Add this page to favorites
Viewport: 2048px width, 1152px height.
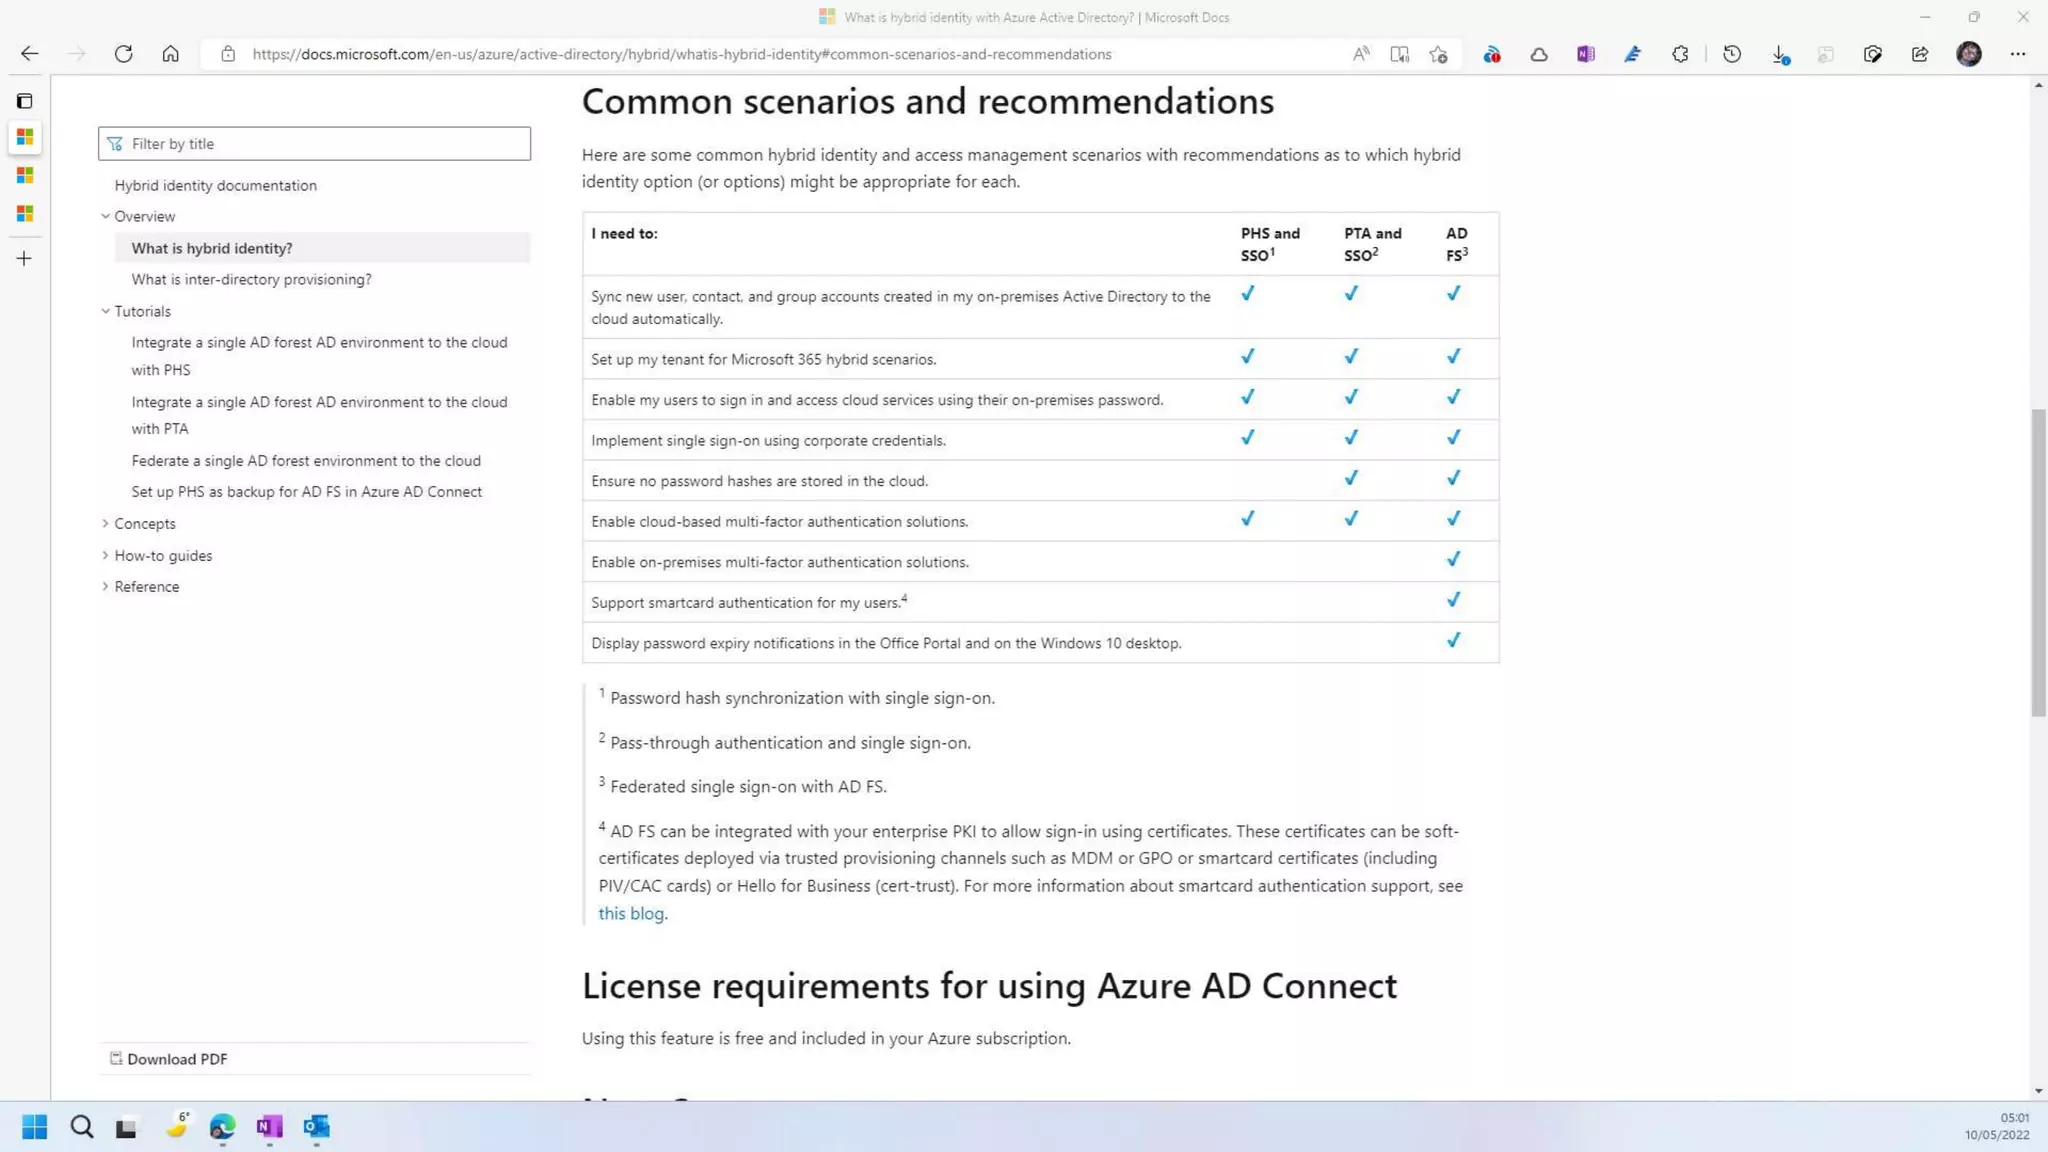point(1438,54)
